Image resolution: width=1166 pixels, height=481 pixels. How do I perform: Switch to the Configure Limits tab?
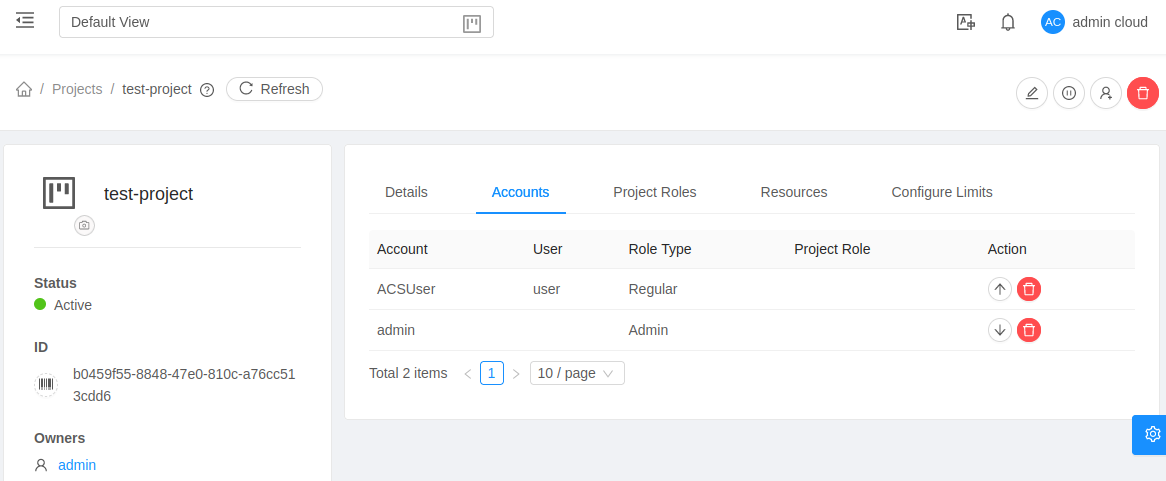[941, 192]
